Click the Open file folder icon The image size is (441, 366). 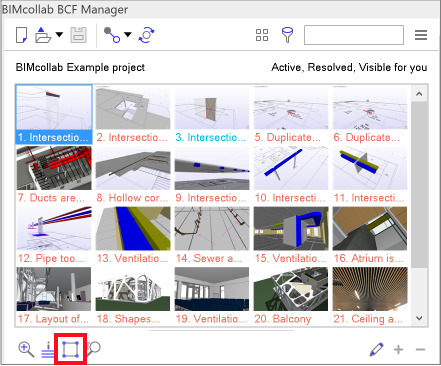coord(43,35)
